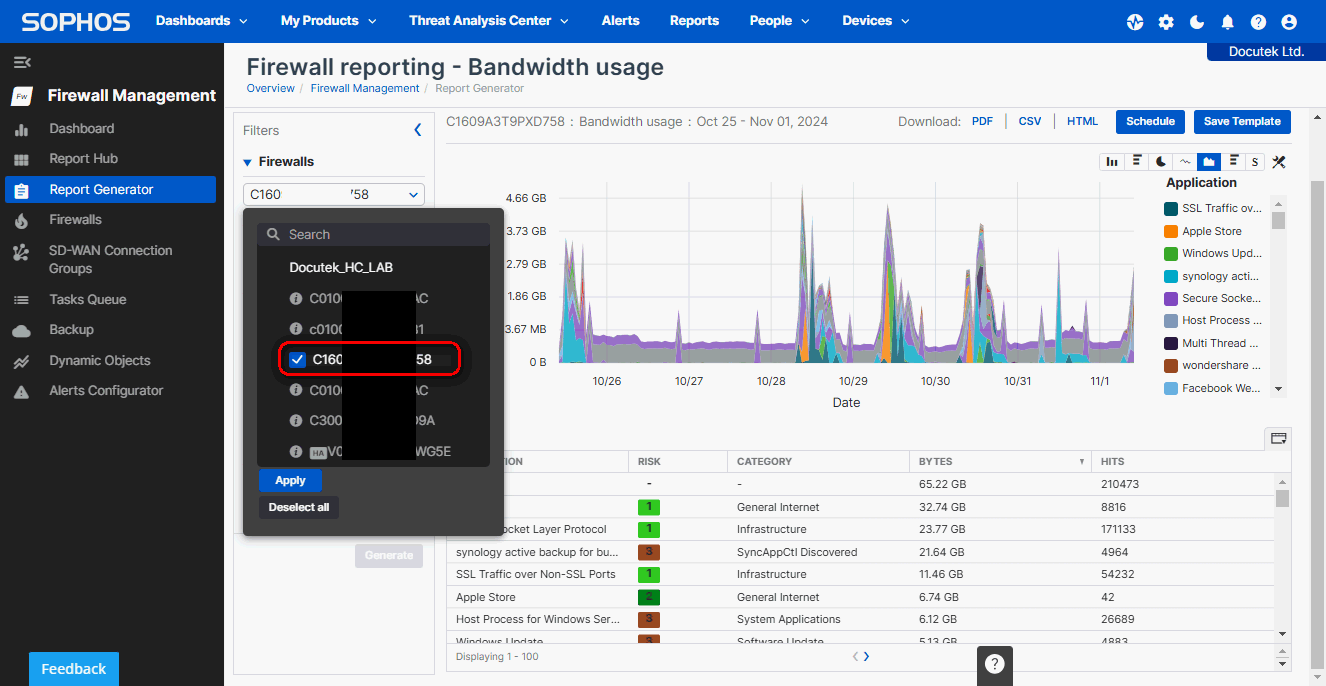1326x686 pixels.
Task: Open the notifications bell
Action: (x=1228, y=22)
